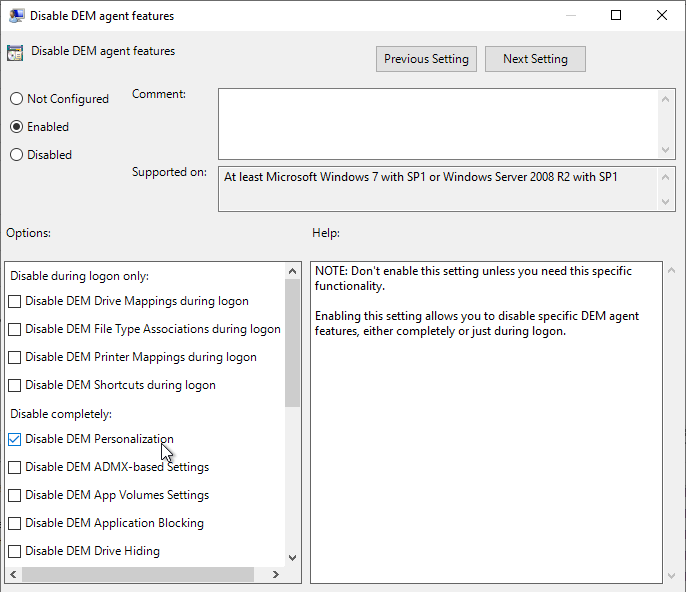The width and height of the screenshot is (686, 592).
Task: Check Disable DEM ADMX-based Settings
Action: coord(14,467)
